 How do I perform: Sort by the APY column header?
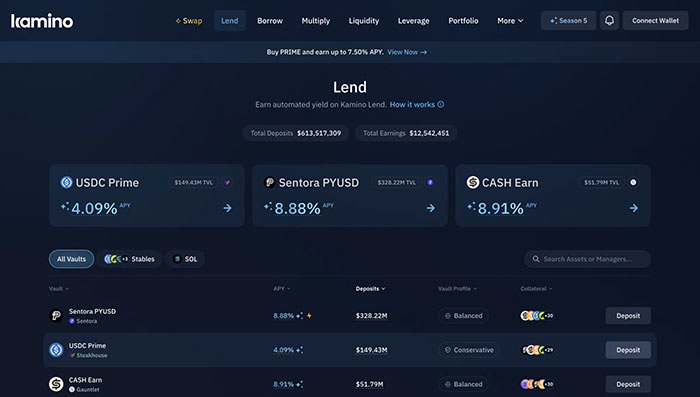(282, 288)
